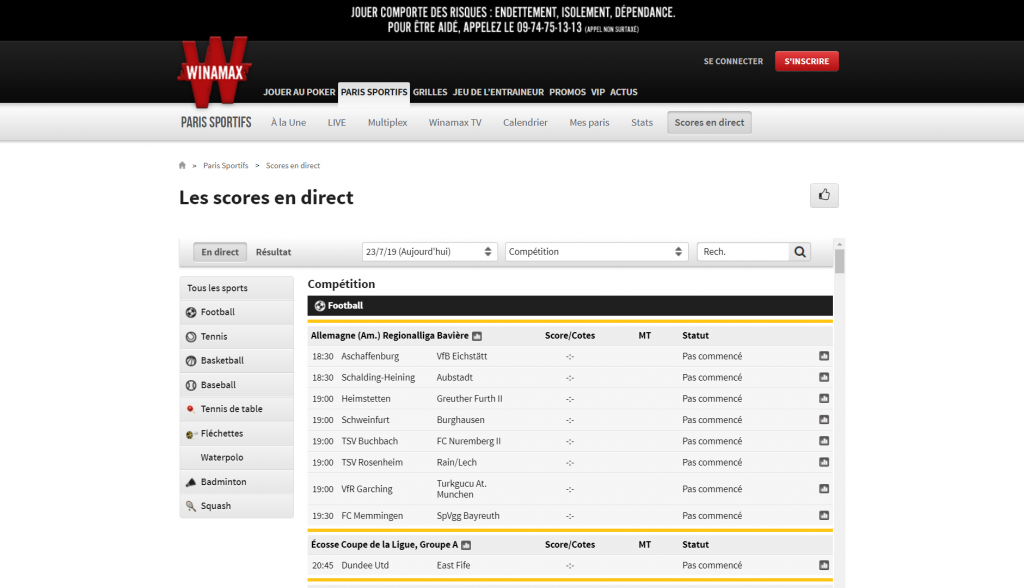Open the Compétition dropdown
This screenshot has width=1024, height=588.
click(x=596, y=251)
